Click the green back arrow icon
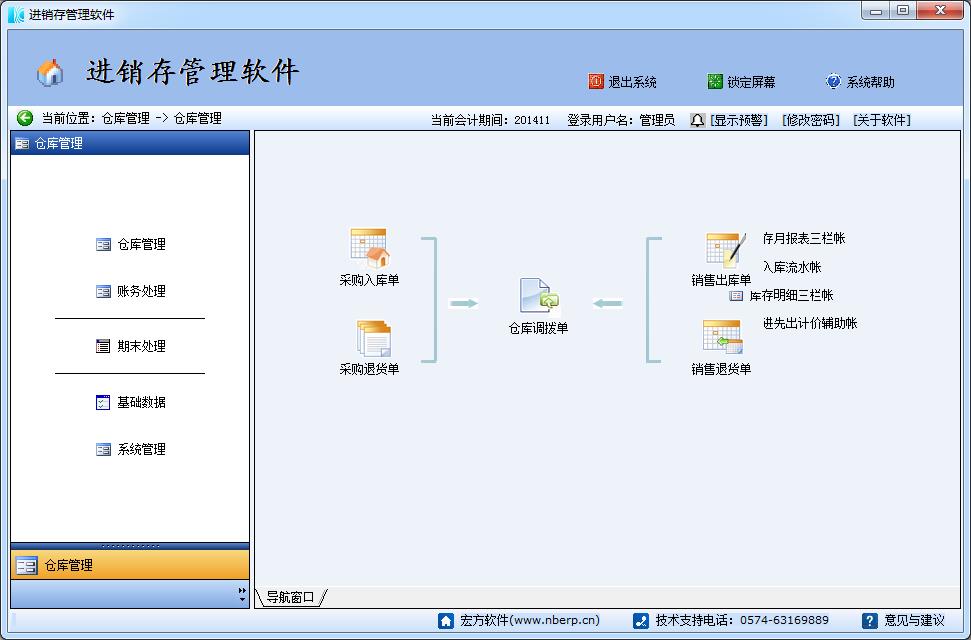Screen dimensions: 971x640 coord(25,118)
